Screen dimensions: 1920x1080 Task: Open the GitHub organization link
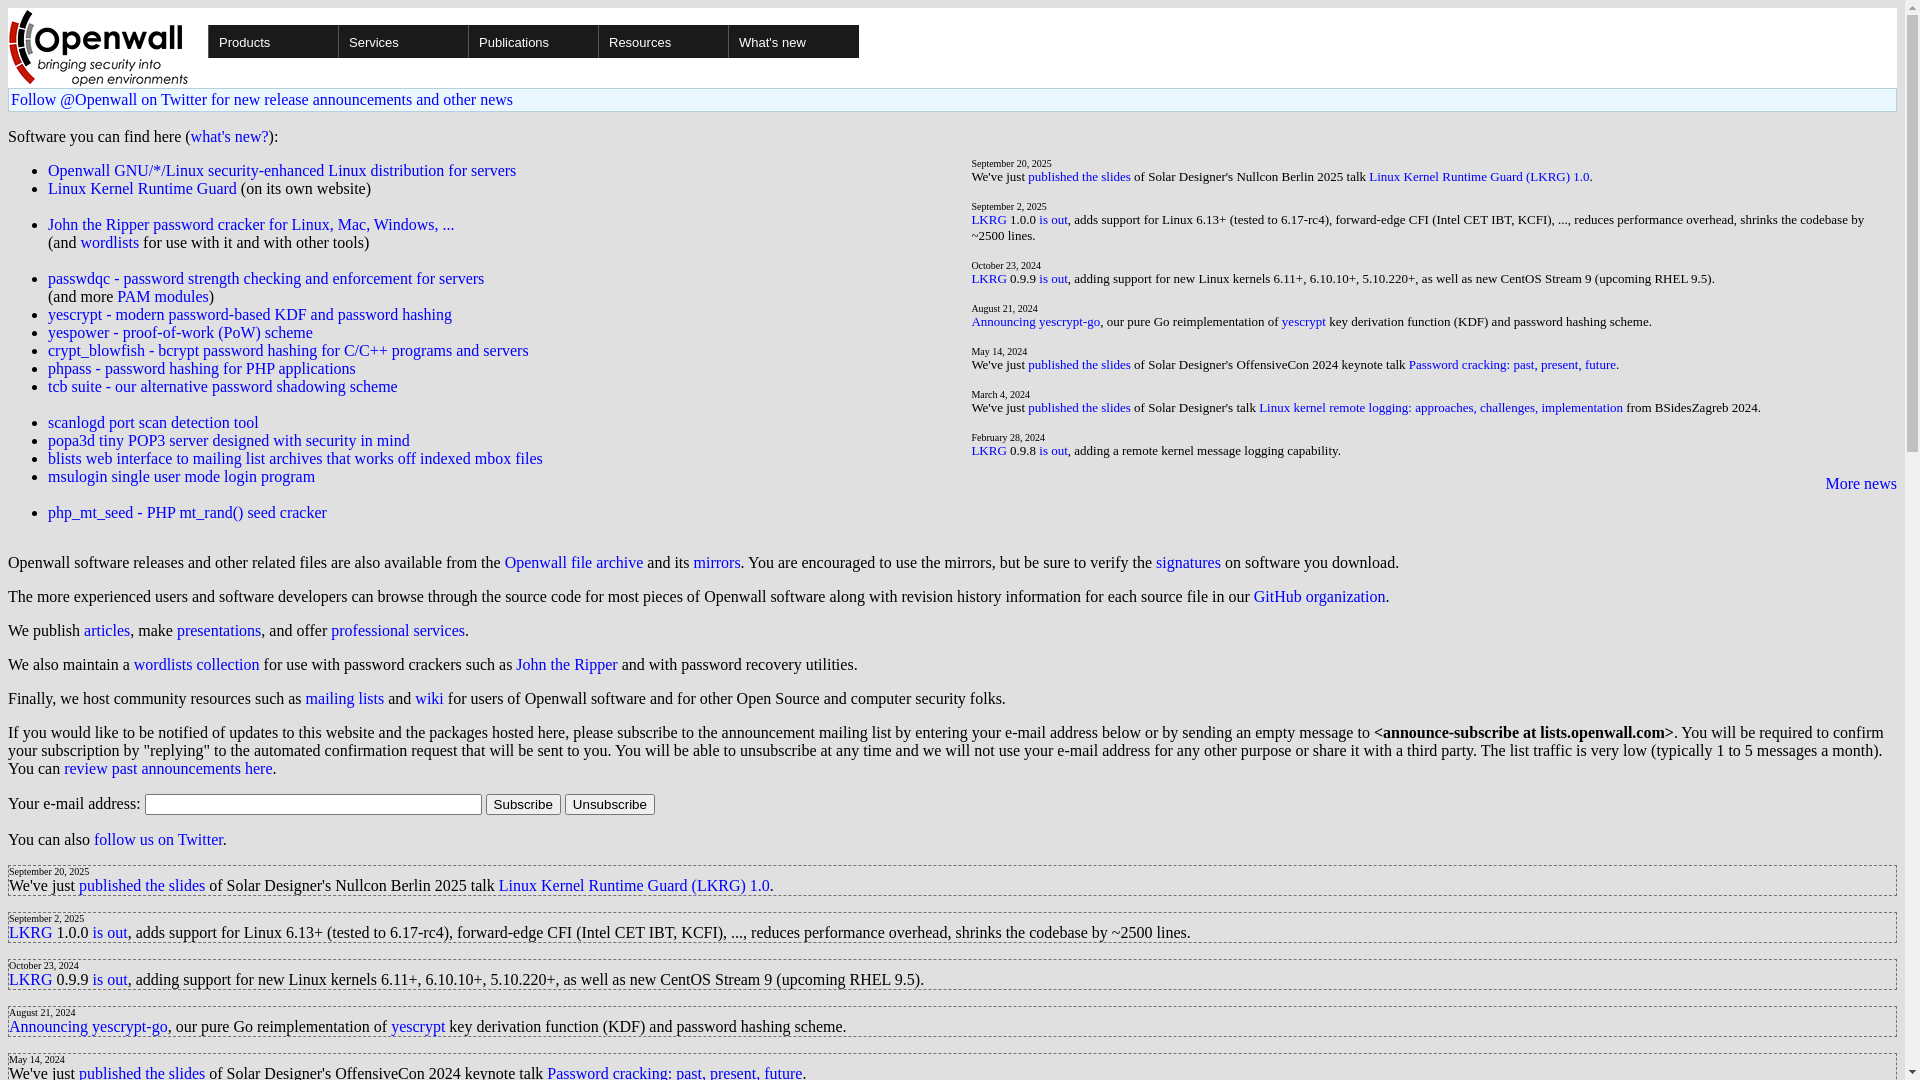(x=1319, y=597)
